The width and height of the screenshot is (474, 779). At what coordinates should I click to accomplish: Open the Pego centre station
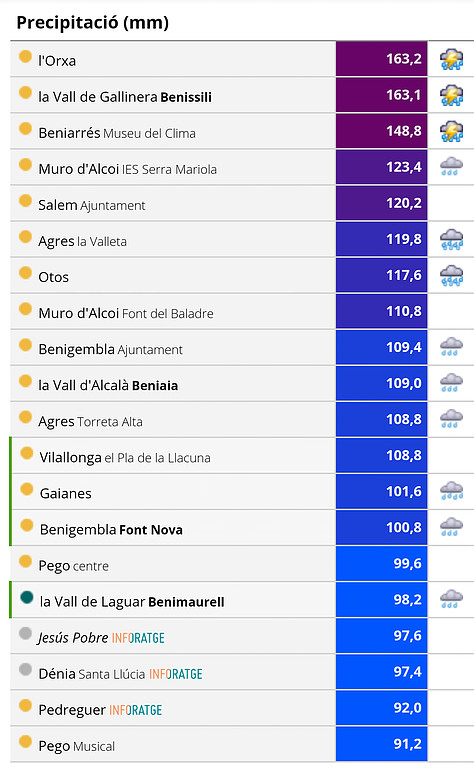[74, 565]
